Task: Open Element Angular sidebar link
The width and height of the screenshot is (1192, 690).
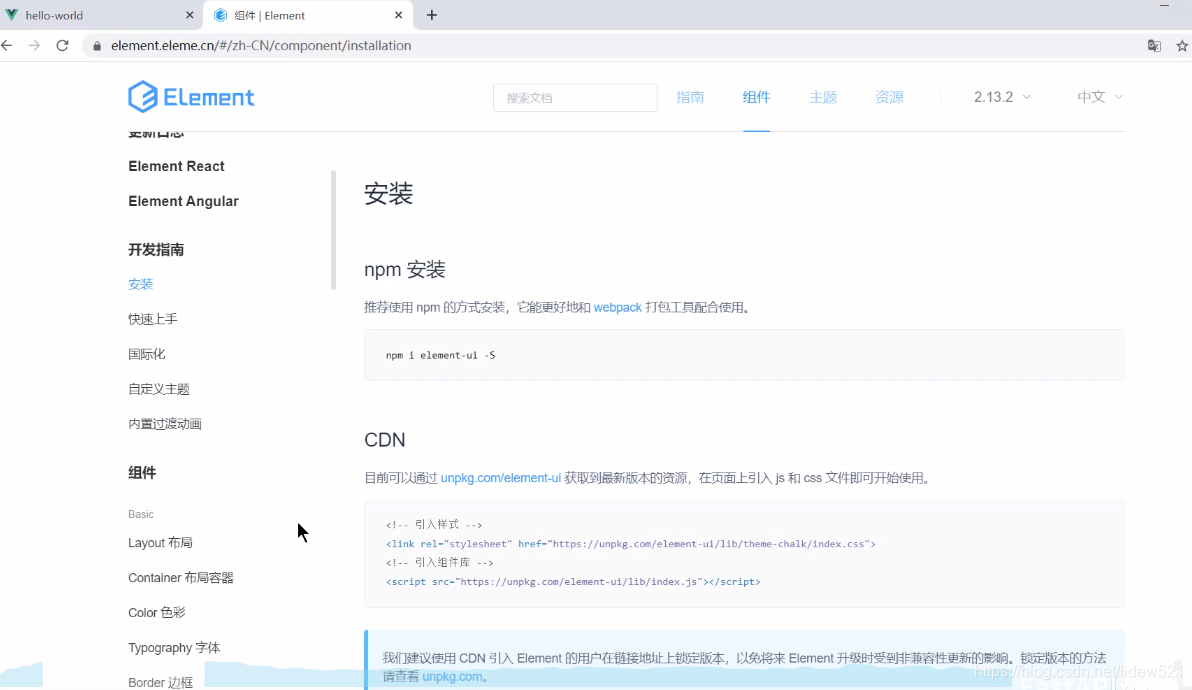Action: [183, 201]
